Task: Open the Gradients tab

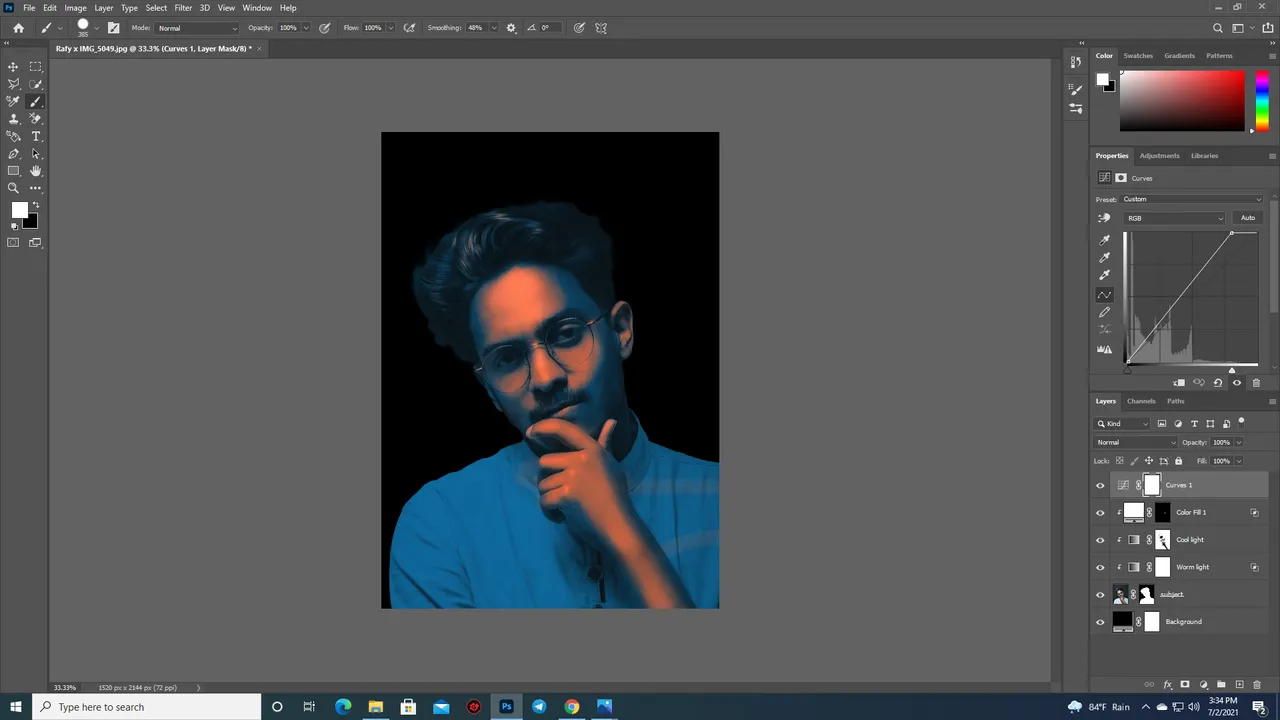Action: tap(1179, 56)
